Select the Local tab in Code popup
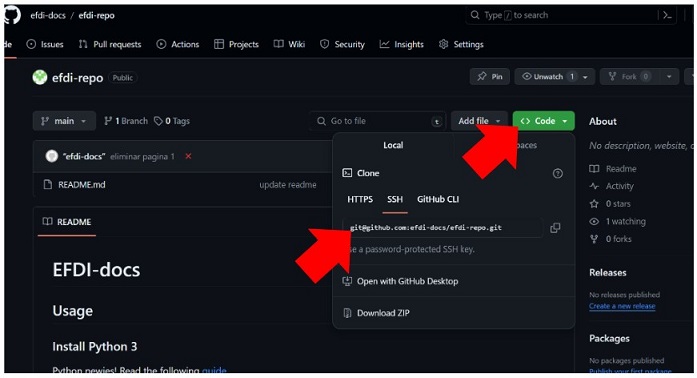The height and width of the screenshot is (378, 697). tap(393, 145)
